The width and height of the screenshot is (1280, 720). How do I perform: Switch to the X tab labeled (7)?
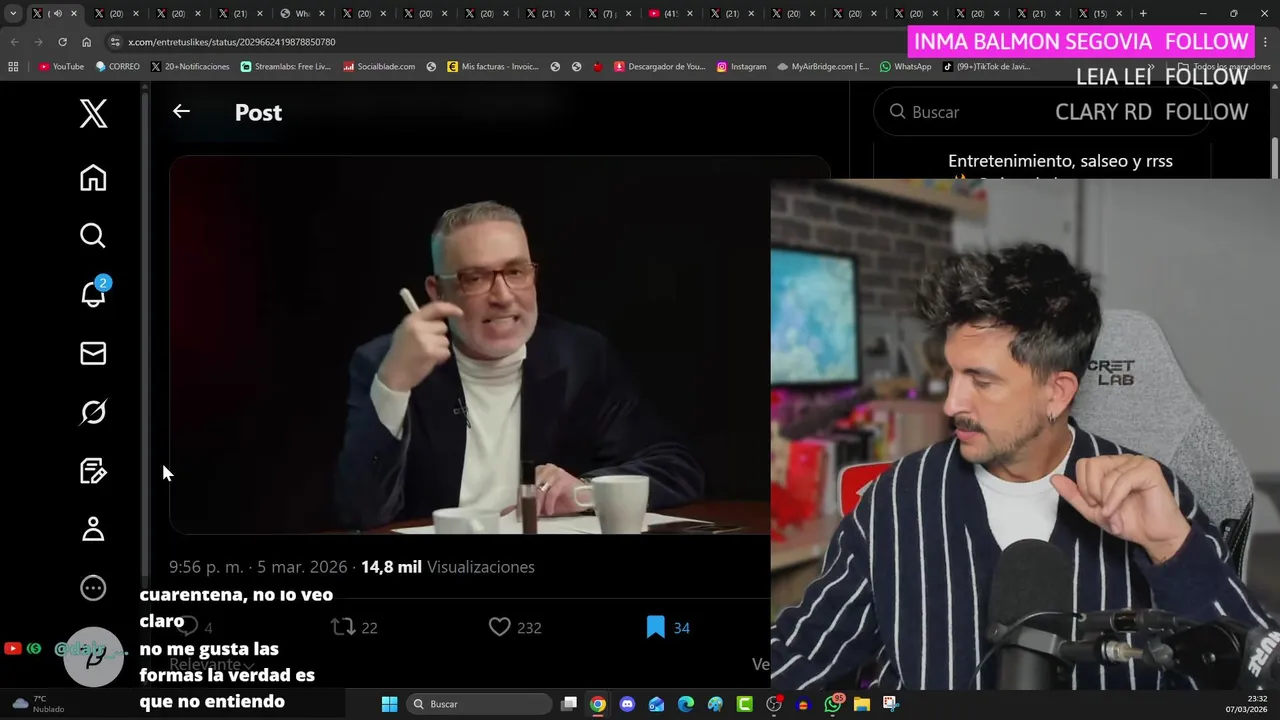[x=609, y=13]
